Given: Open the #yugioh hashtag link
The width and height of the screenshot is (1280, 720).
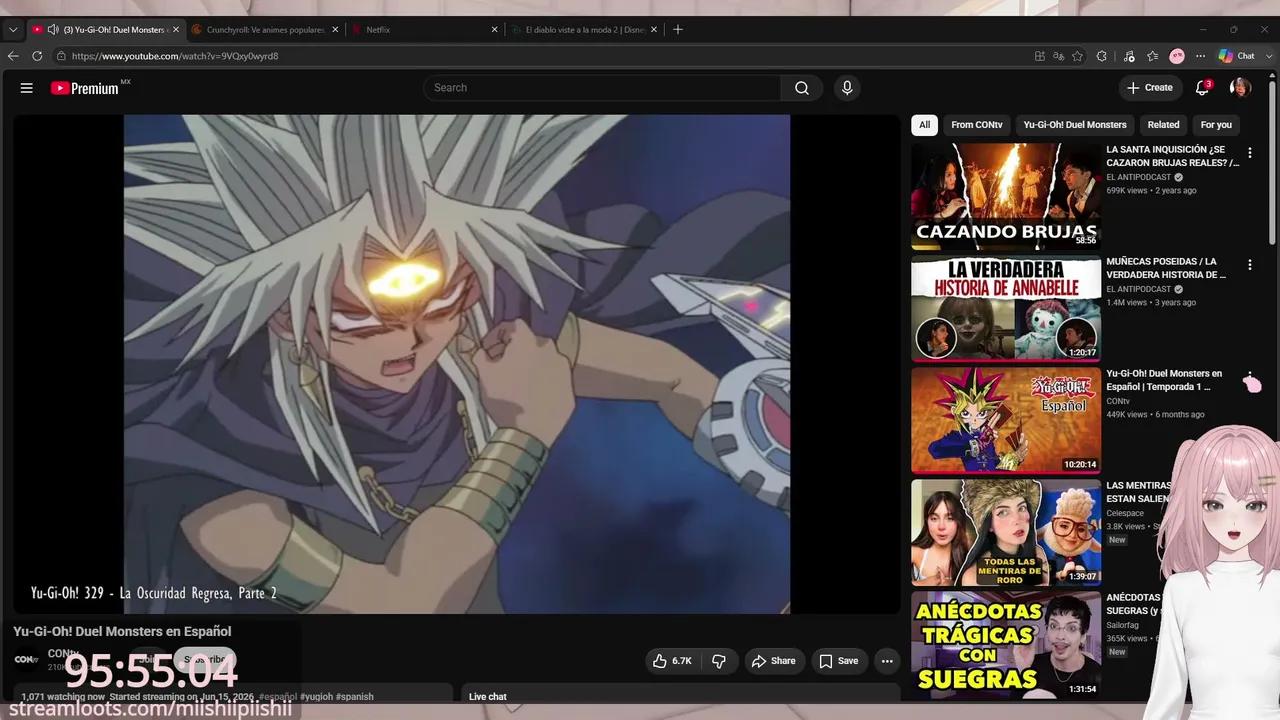Looking at the screenshot, I should tap(317, 696).
